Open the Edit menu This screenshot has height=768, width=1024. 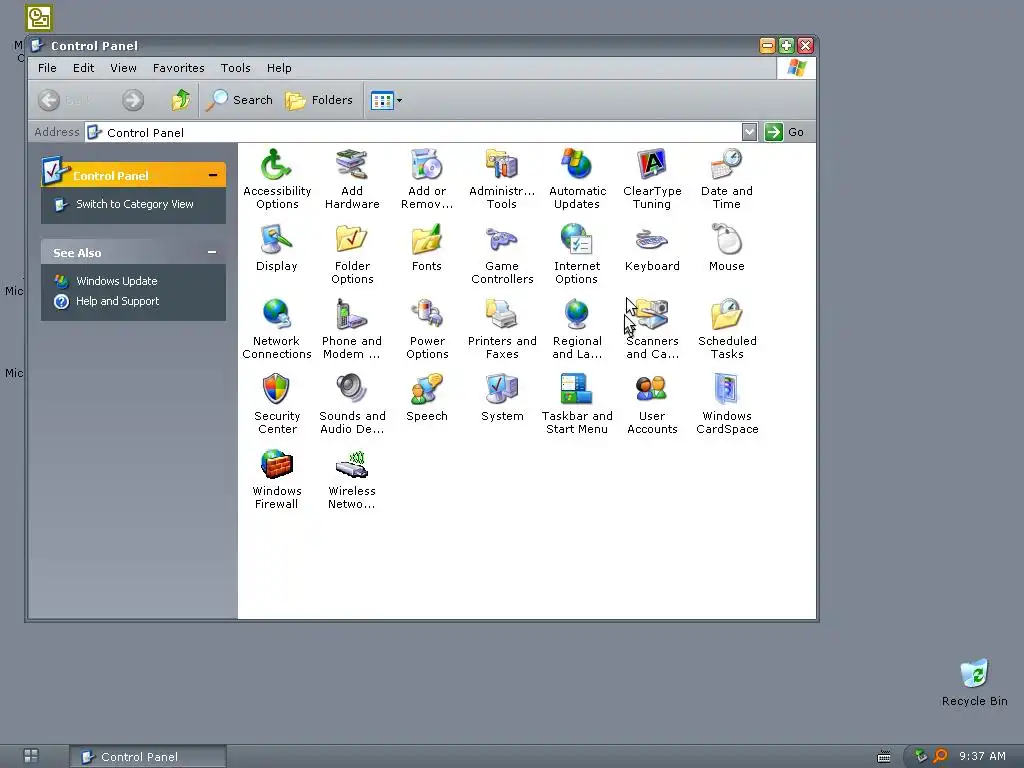(x=84, y=68)
